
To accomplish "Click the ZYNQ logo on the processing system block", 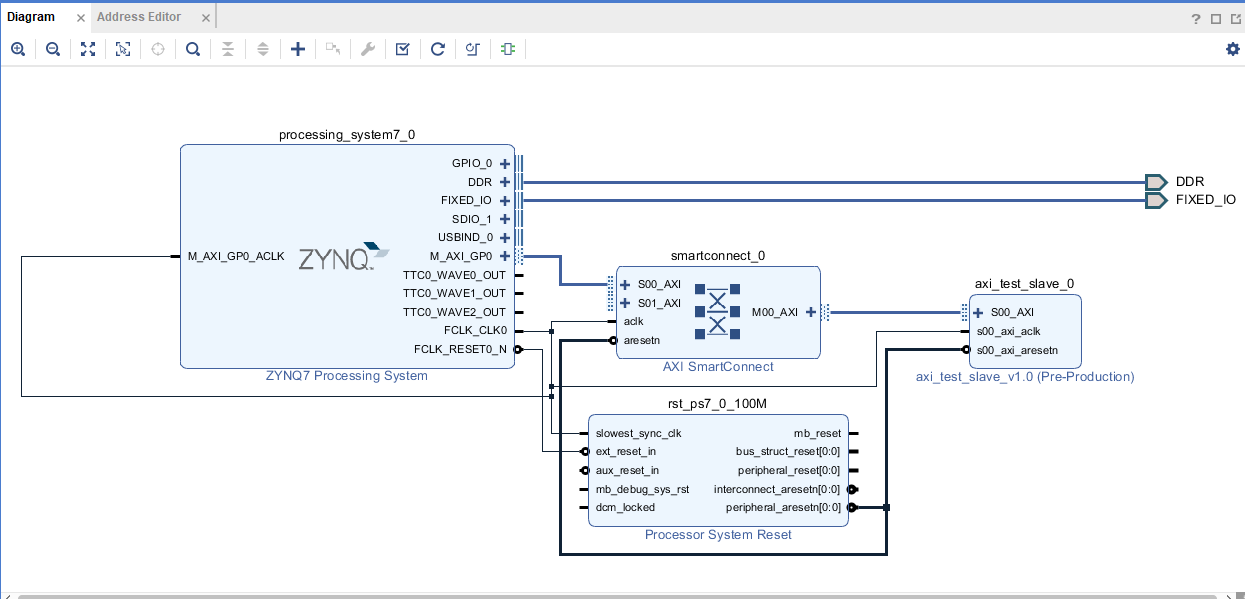I will pos(343,257).
